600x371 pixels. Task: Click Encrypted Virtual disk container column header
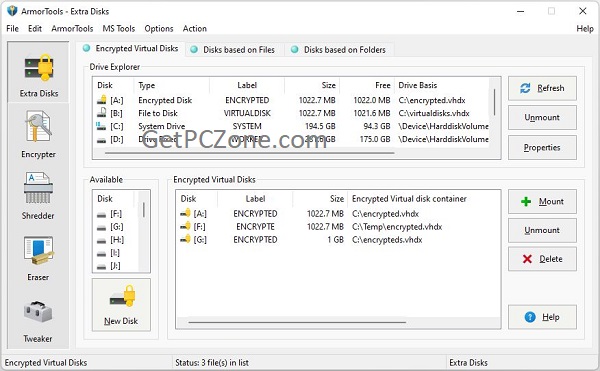424,199
